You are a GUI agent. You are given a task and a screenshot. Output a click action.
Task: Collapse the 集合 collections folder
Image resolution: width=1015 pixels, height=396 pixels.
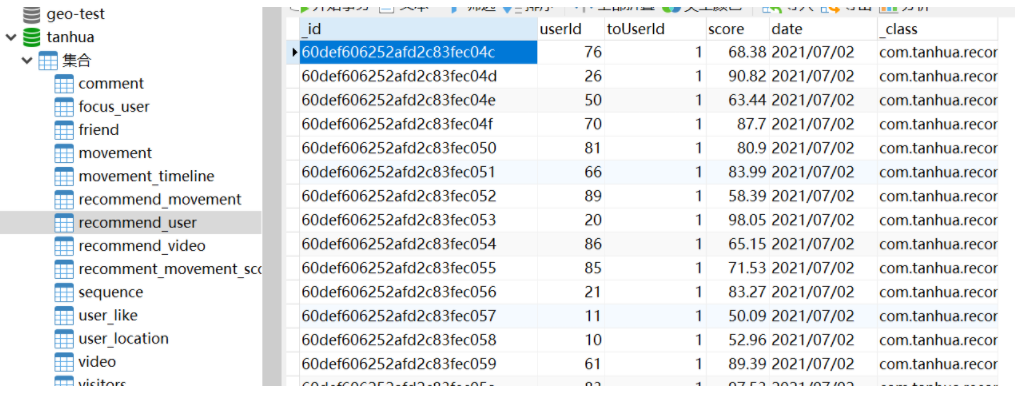27,61
